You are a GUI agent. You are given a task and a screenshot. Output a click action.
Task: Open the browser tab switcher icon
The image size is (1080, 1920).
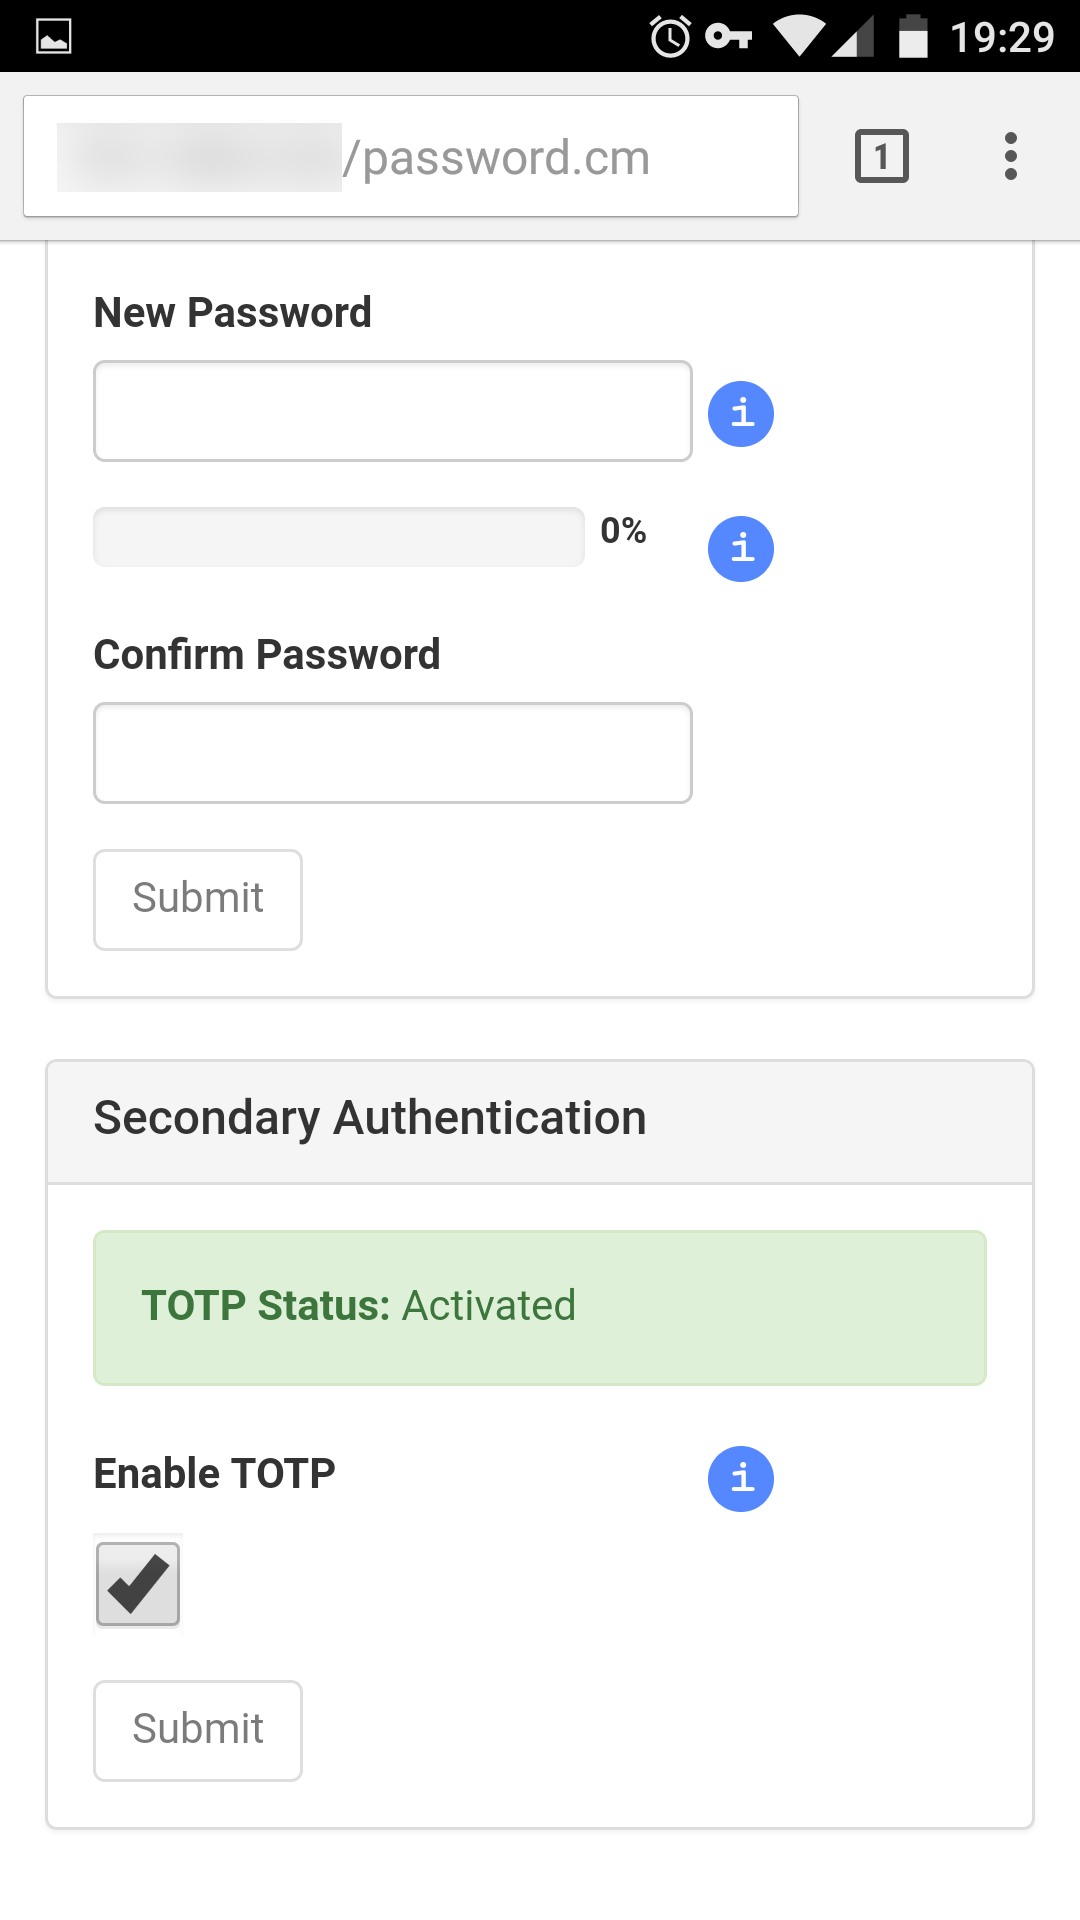point(881,156)
